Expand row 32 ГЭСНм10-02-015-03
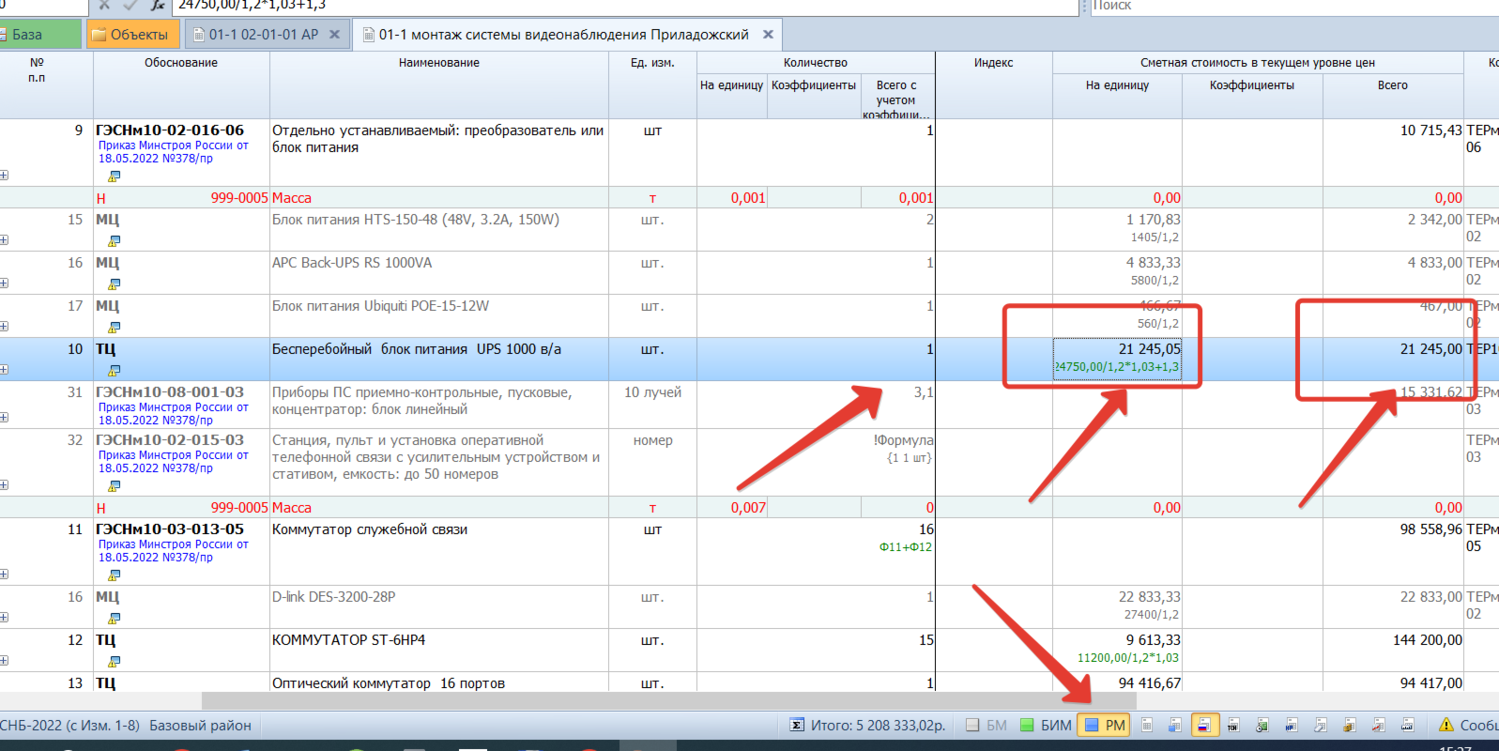1499x751 pixels. [4, 485]
